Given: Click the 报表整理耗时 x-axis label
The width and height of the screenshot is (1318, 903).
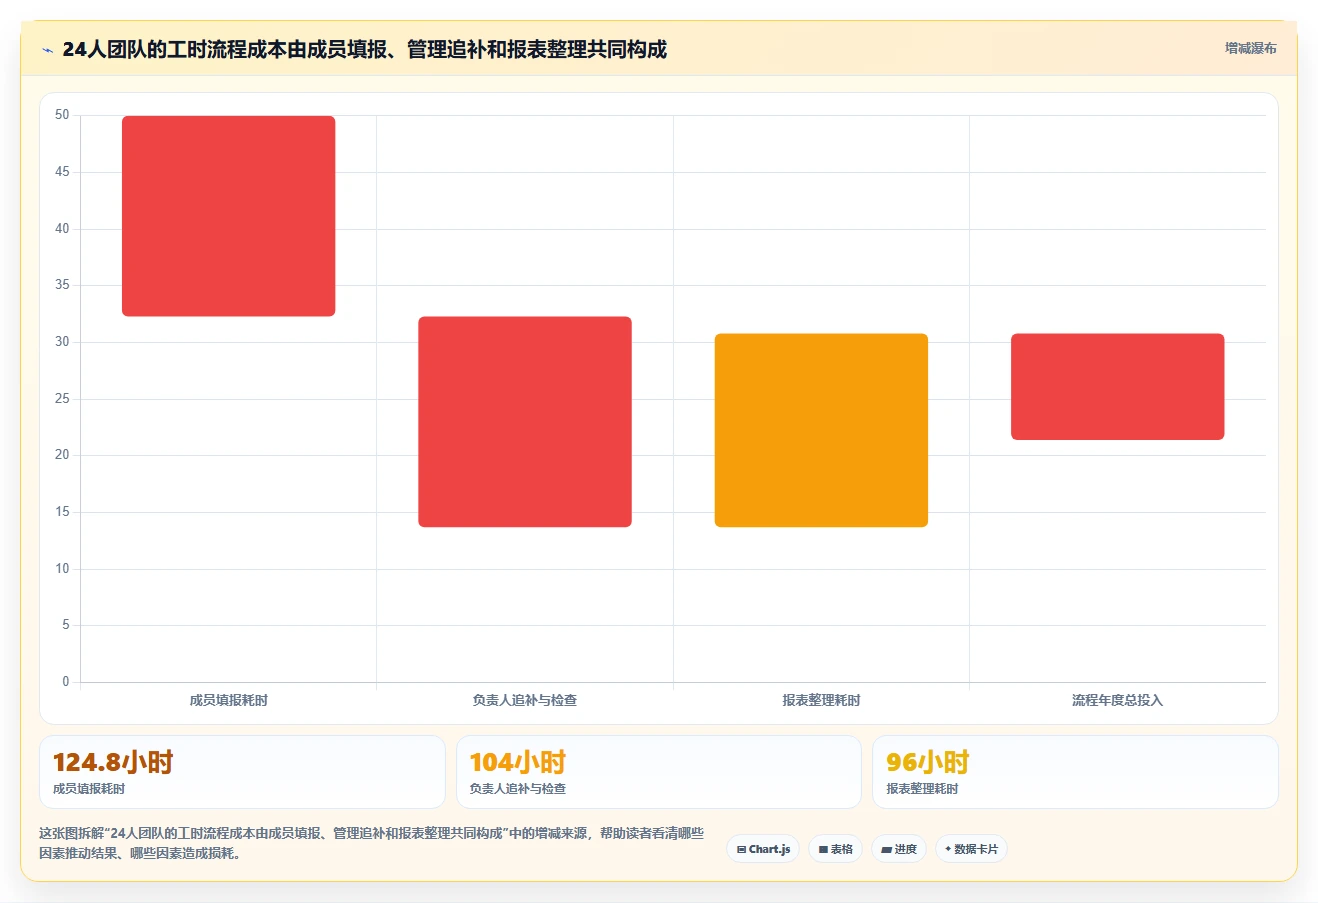Looking at the screenshot, I should coord(821,700).
